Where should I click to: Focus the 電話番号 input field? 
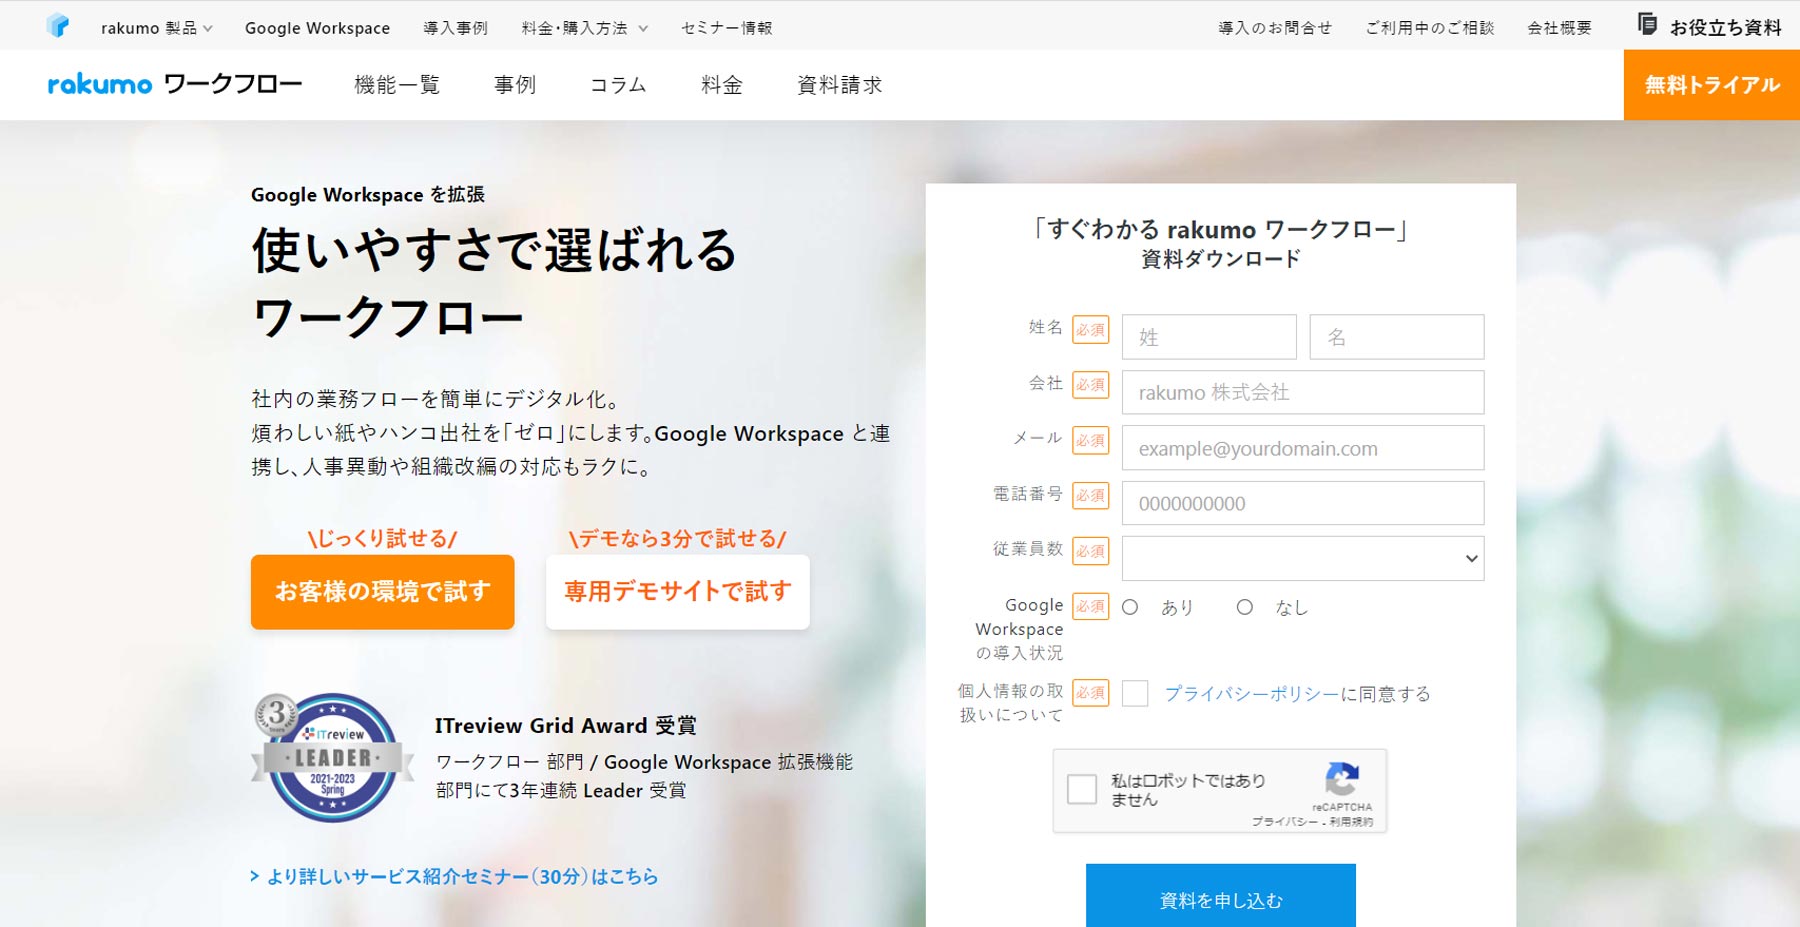pyautogui.click(x=1303, y=503)
